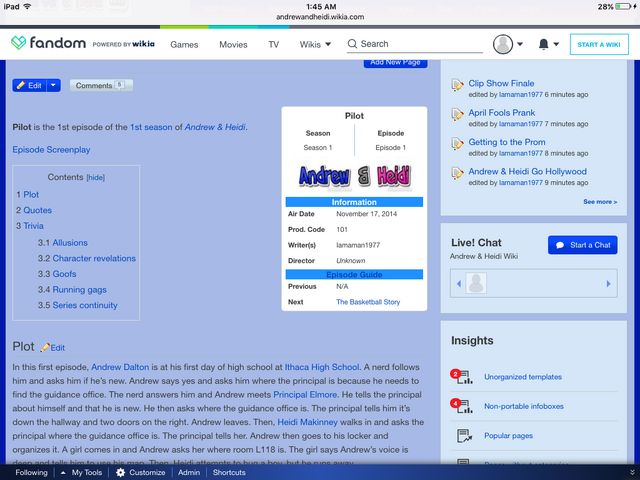The height and width of the screenshot is (480, 640).
Task: Open the Getting to the Prom link
Action: [507, 142]
